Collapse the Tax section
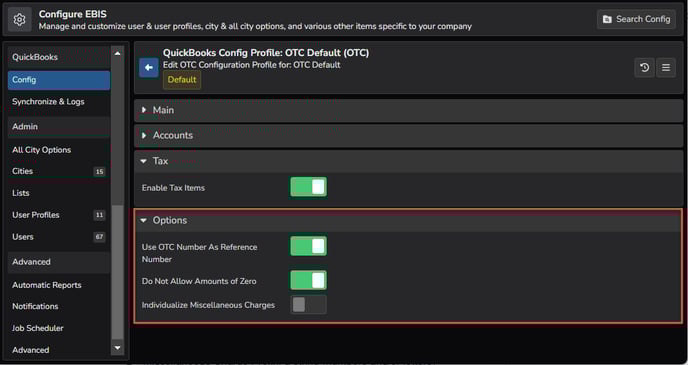688x365 pixels. (x=408, y=161)
